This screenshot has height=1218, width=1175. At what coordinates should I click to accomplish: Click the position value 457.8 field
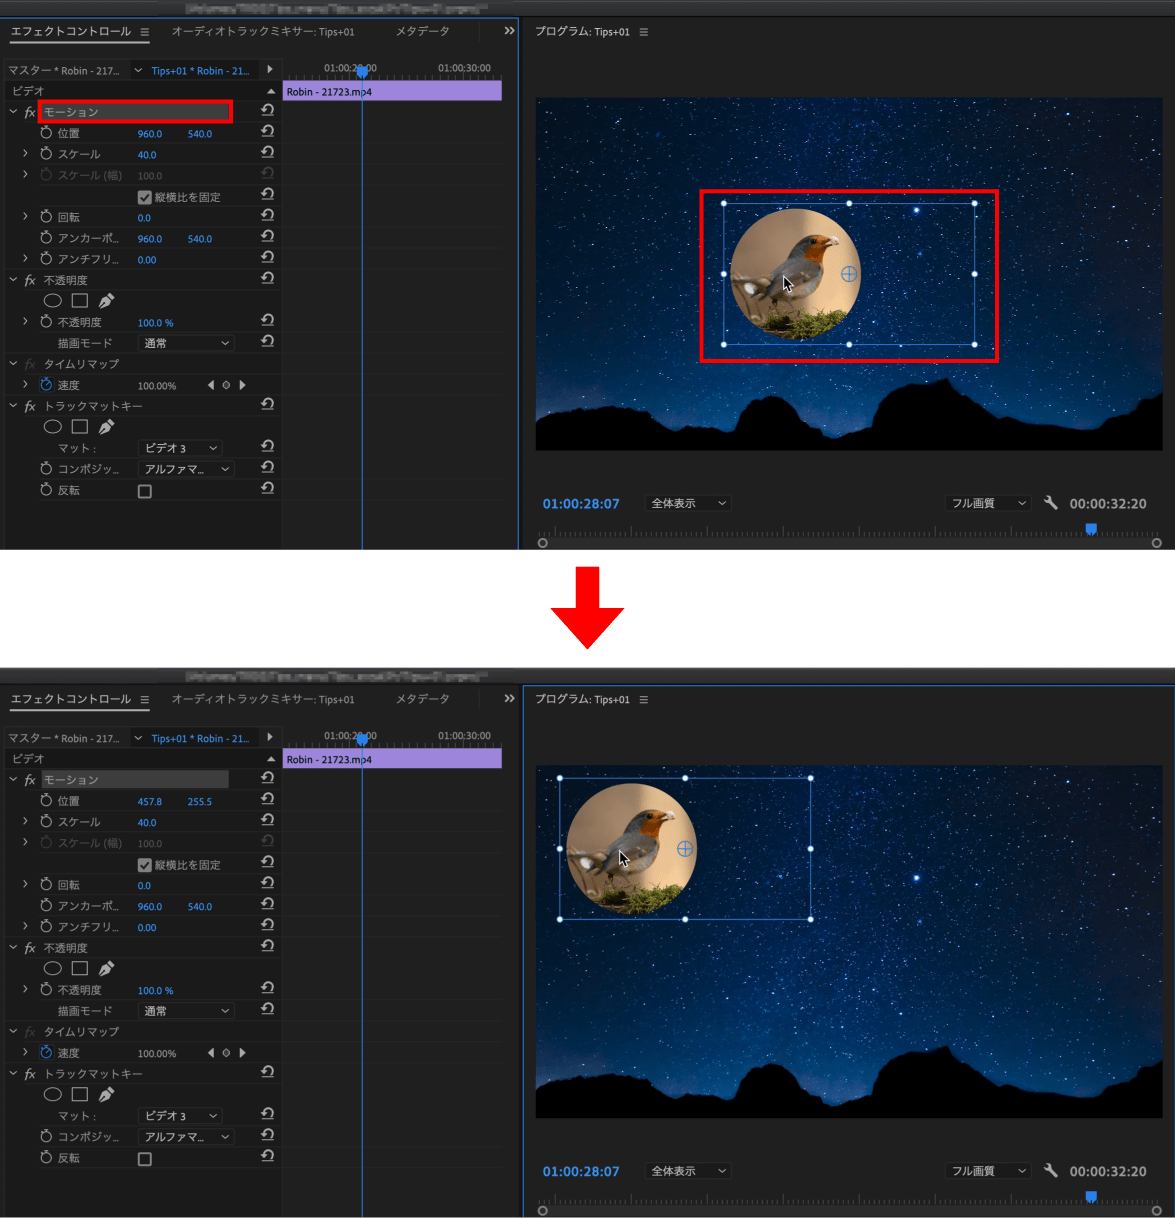point(150,802)
